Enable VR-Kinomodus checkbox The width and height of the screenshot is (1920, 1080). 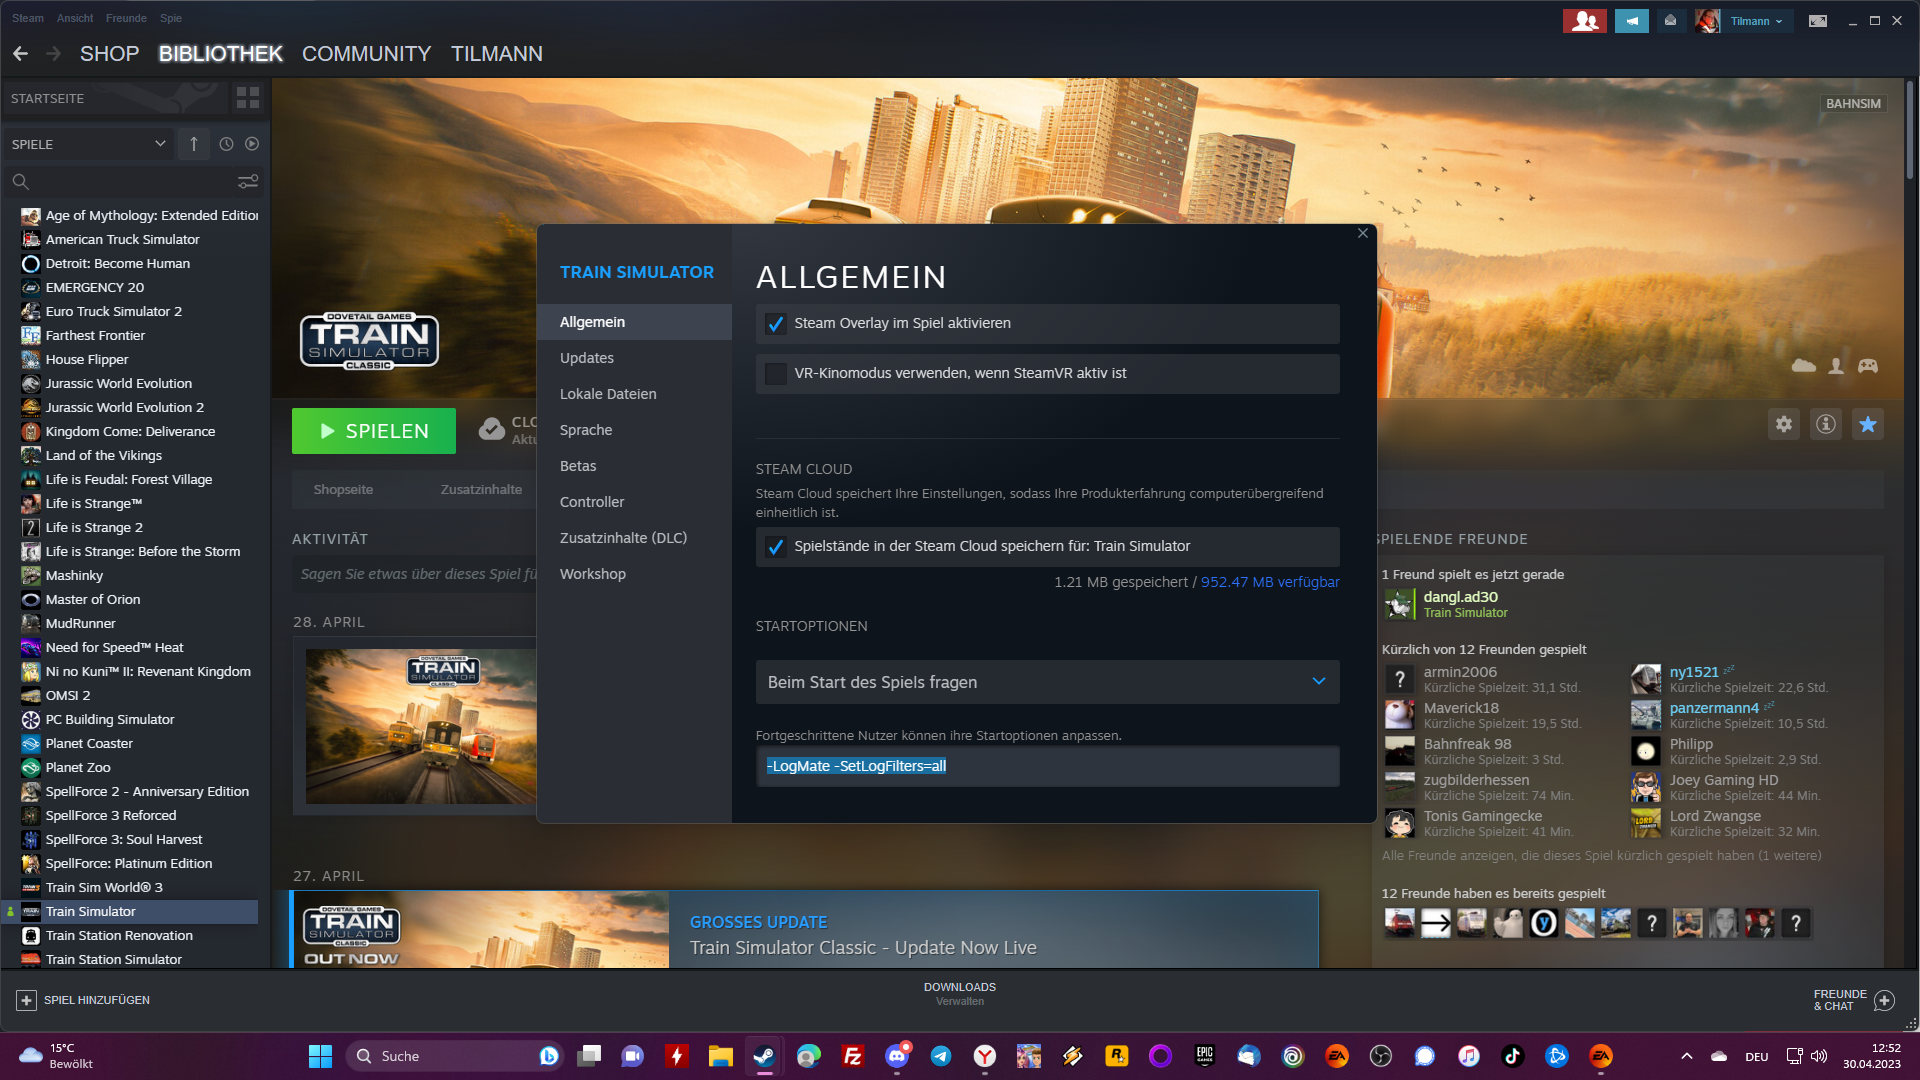775,374
